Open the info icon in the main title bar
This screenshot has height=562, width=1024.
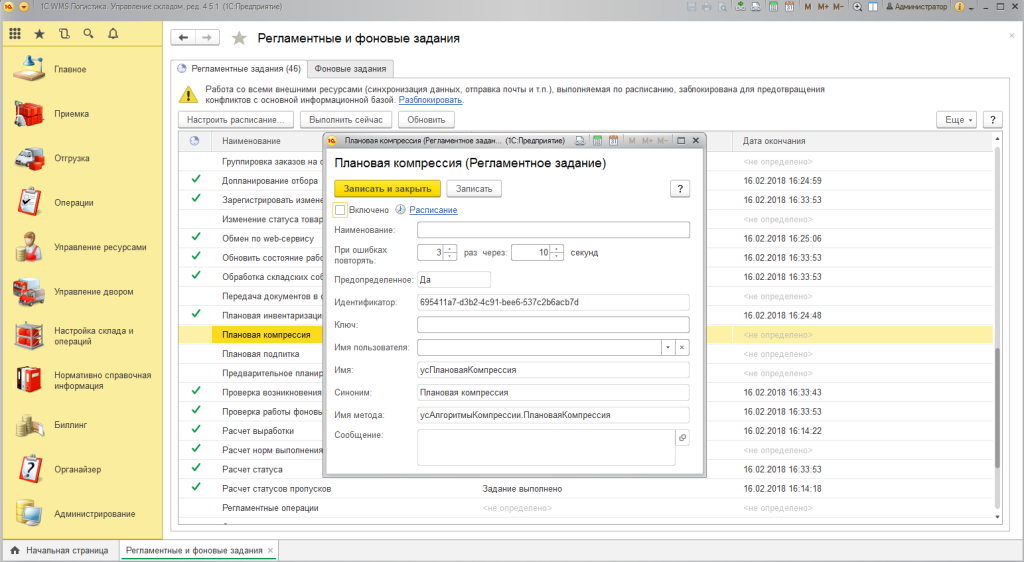pyautogui.click(x=959, y=7)
